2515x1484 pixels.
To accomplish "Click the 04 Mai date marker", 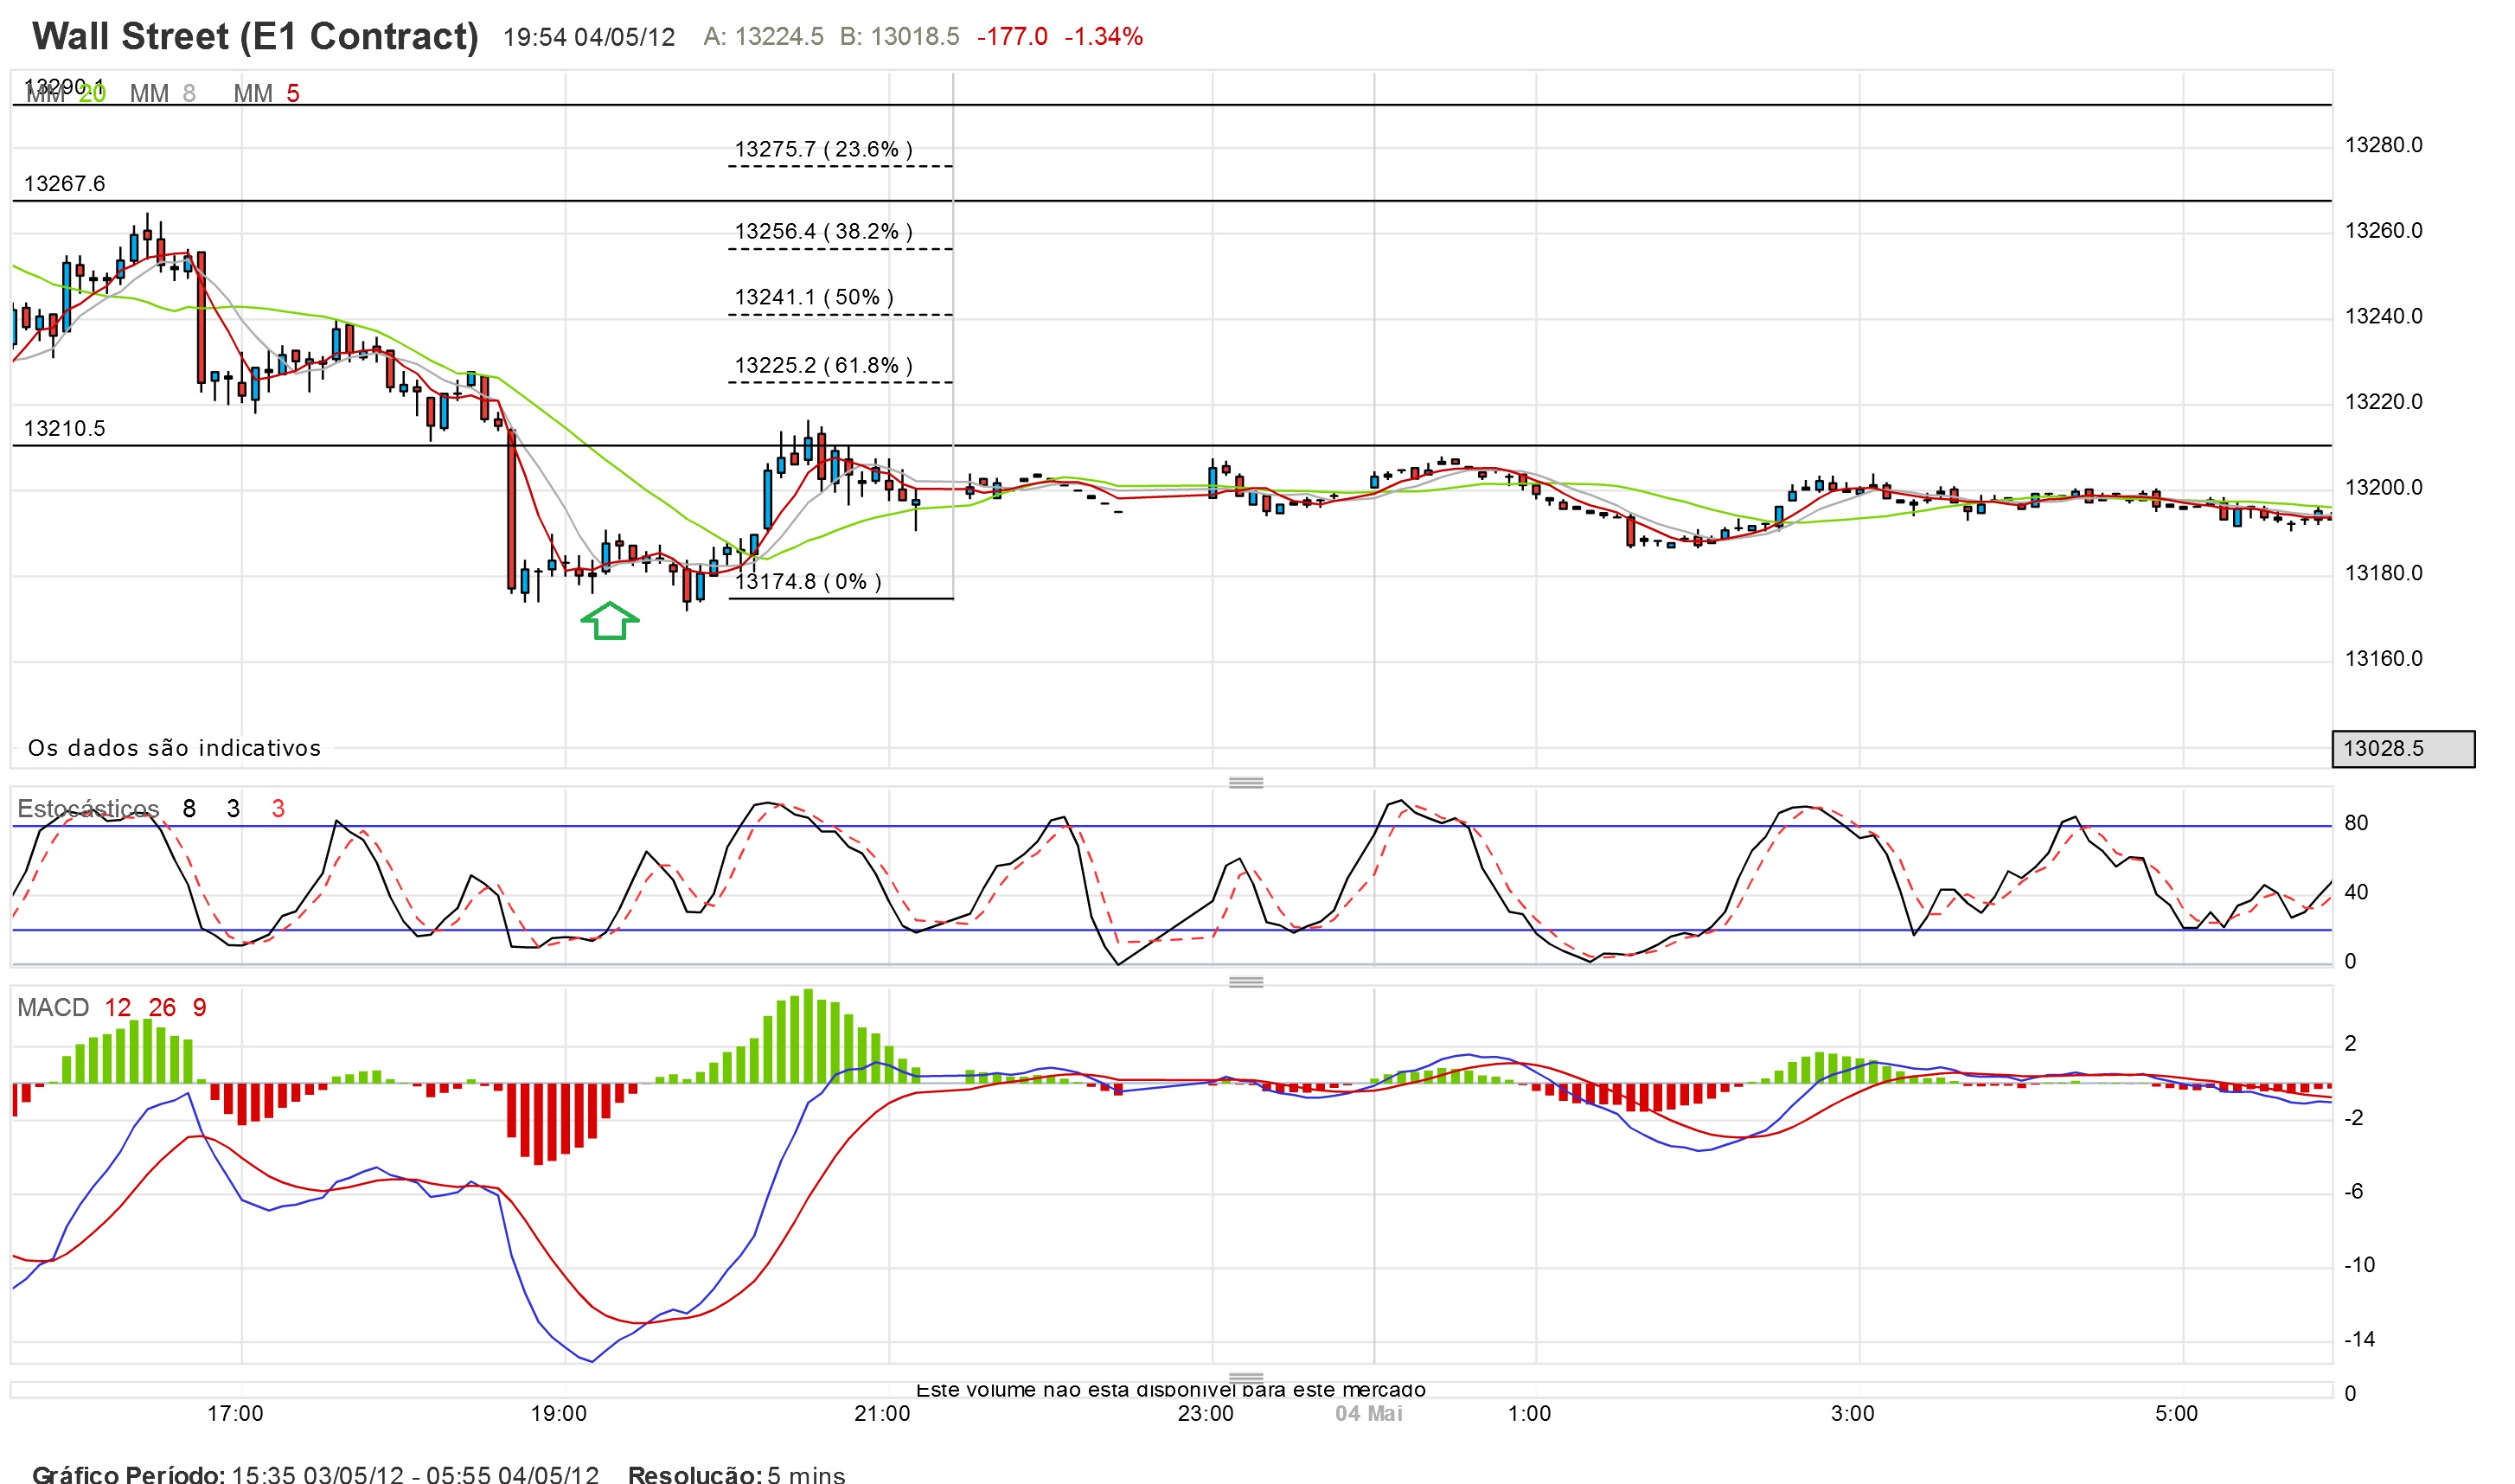I will tap(1369, 1414).
